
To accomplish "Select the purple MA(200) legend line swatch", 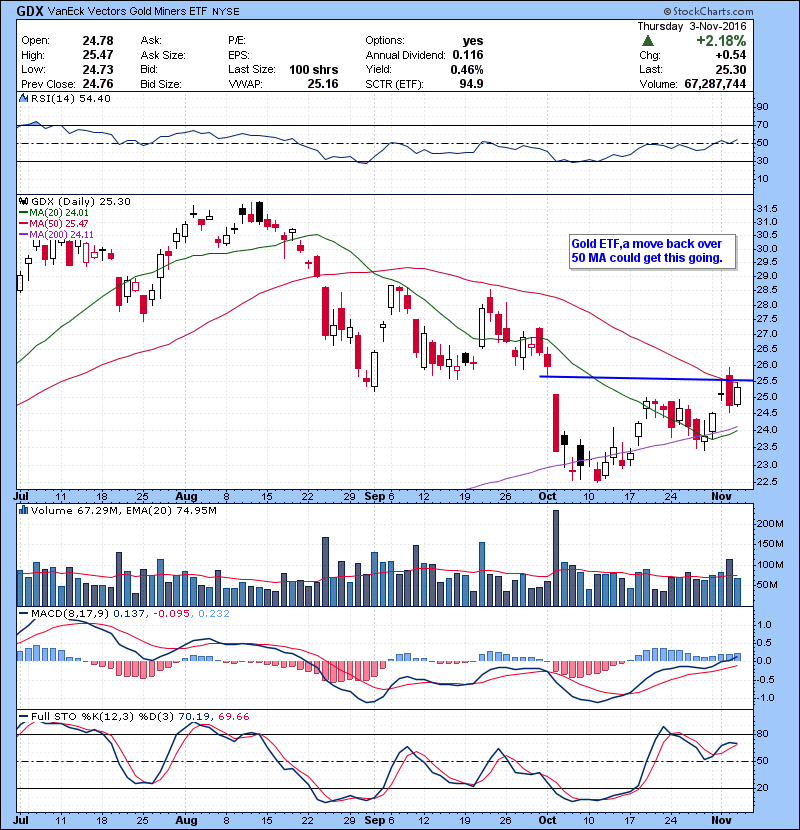I will pos(24,234).
